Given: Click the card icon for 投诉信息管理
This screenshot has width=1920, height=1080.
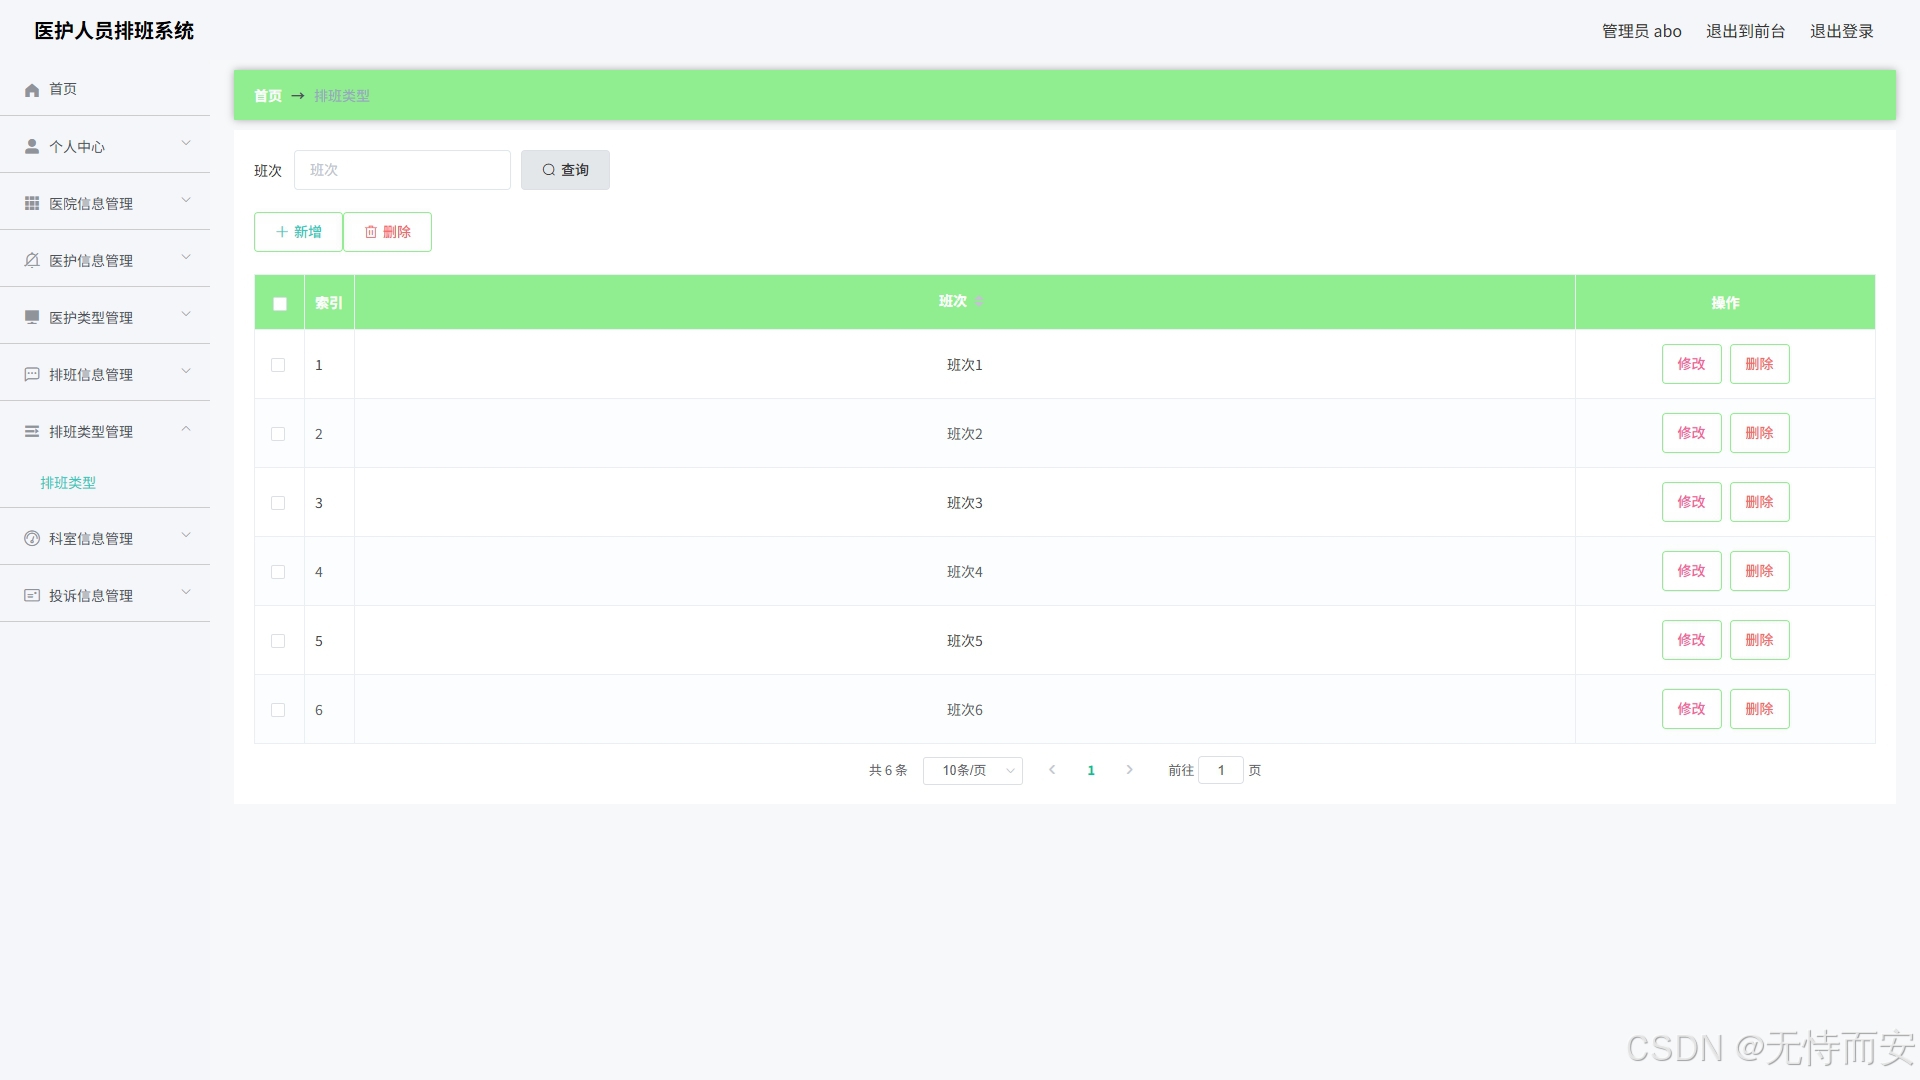Looking at the screenshot, I should pyautogui.click(x=32, y=596).
